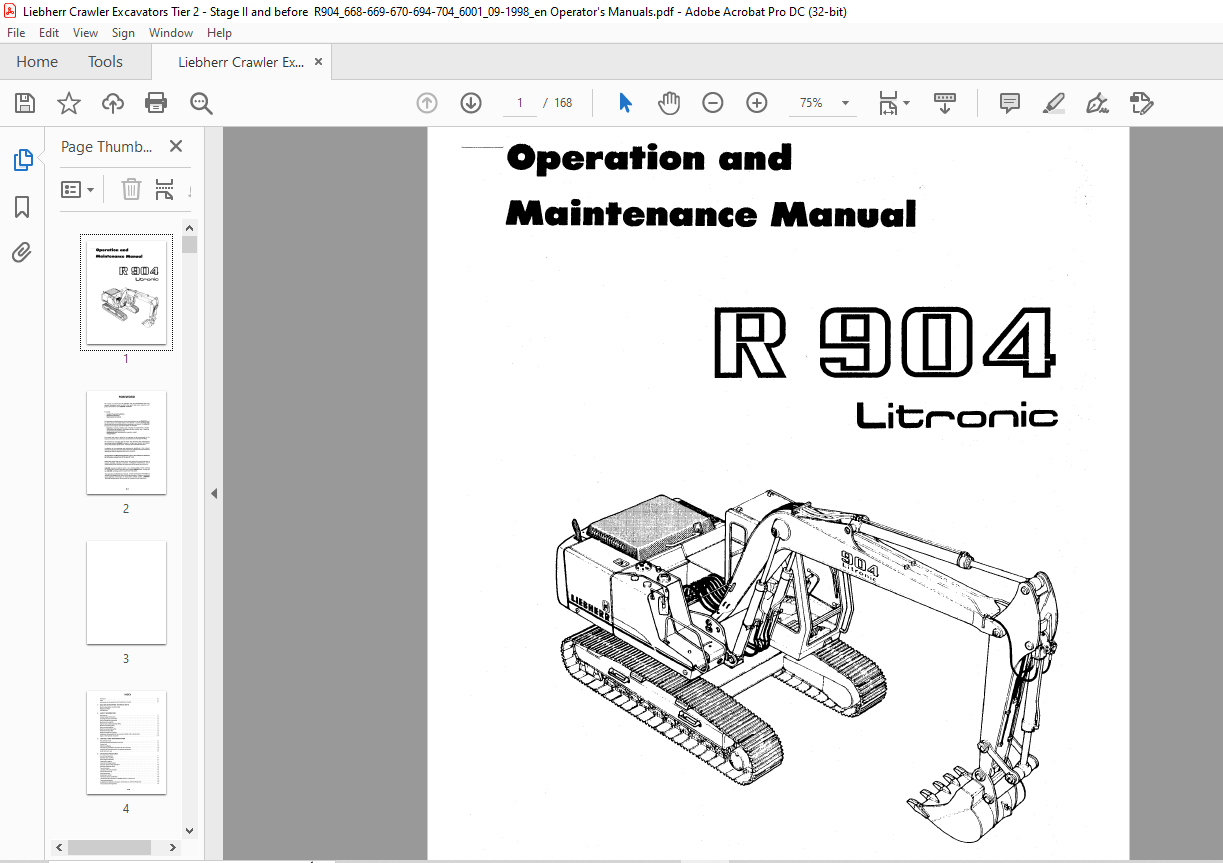Viewport: 1223px width, 863px height.
Task: Click the trash icon in thumbnails panel
Action: (x=131, y=189)
